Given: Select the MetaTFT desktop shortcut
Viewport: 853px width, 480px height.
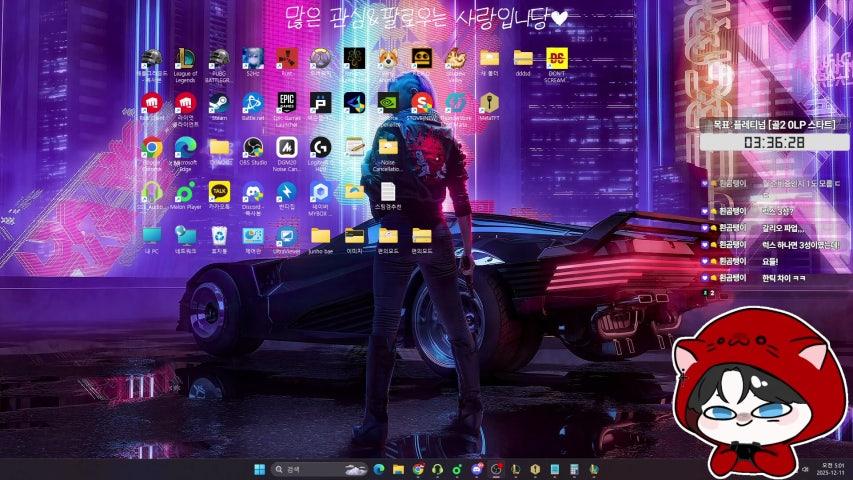Looking at the screenshot, I should (x=489, y=103).
